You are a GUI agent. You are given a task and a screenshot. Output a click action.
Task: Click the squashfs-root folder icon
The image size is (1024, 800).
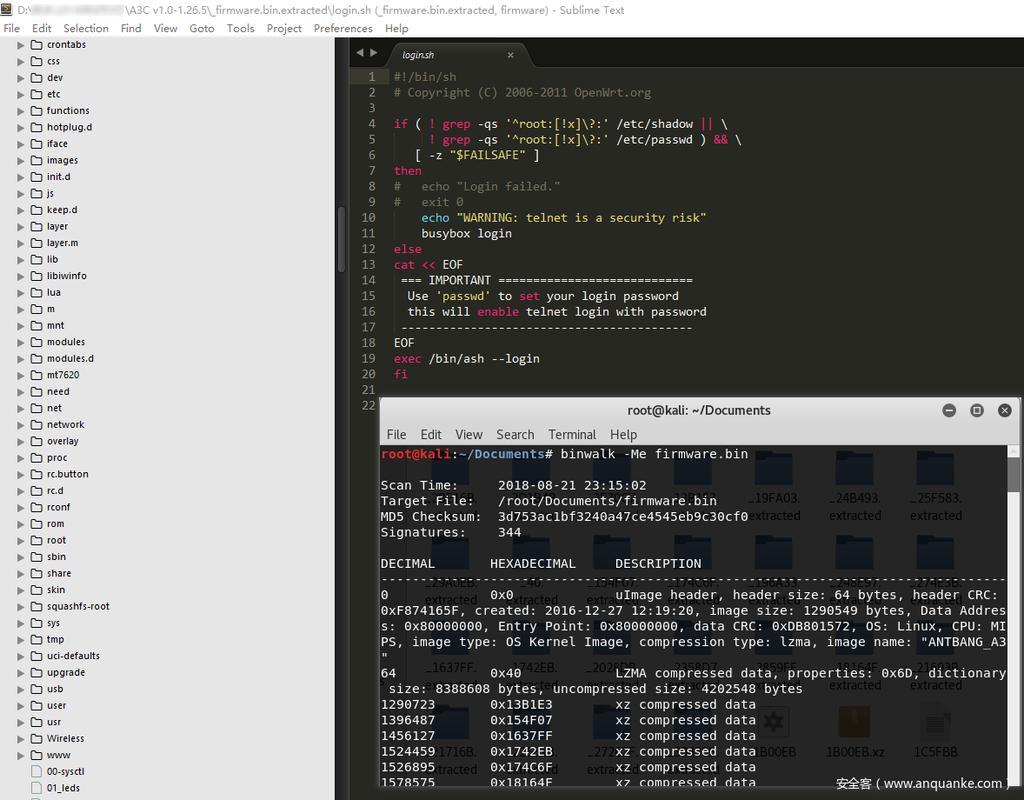pos(36,607)
